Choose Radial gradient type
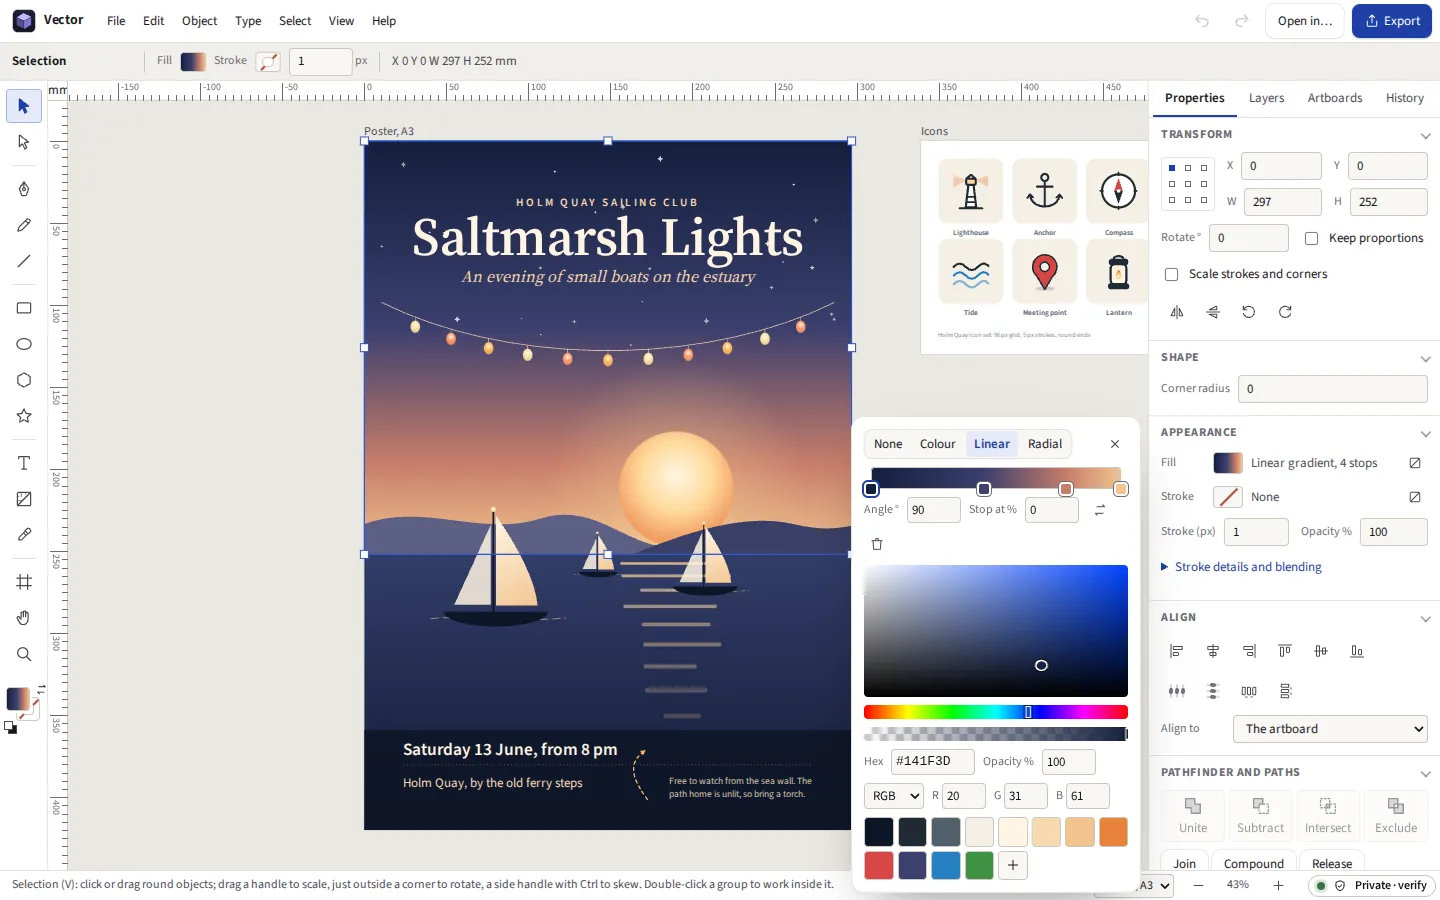 [1045, 444]
